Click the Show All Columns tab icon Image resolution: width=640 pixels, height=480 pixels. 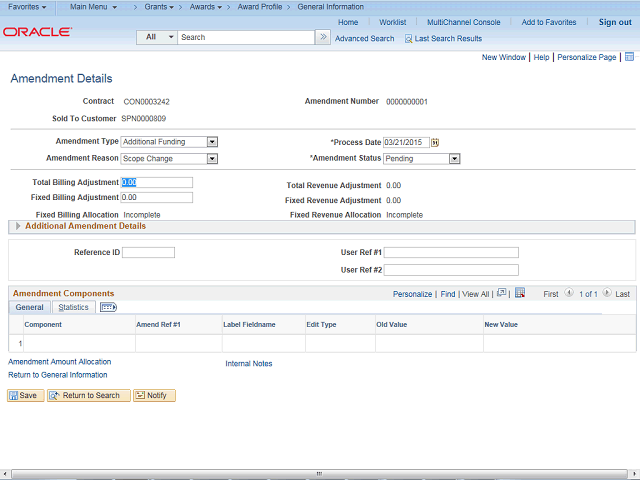pyautogui.click(x=109, y=307)
